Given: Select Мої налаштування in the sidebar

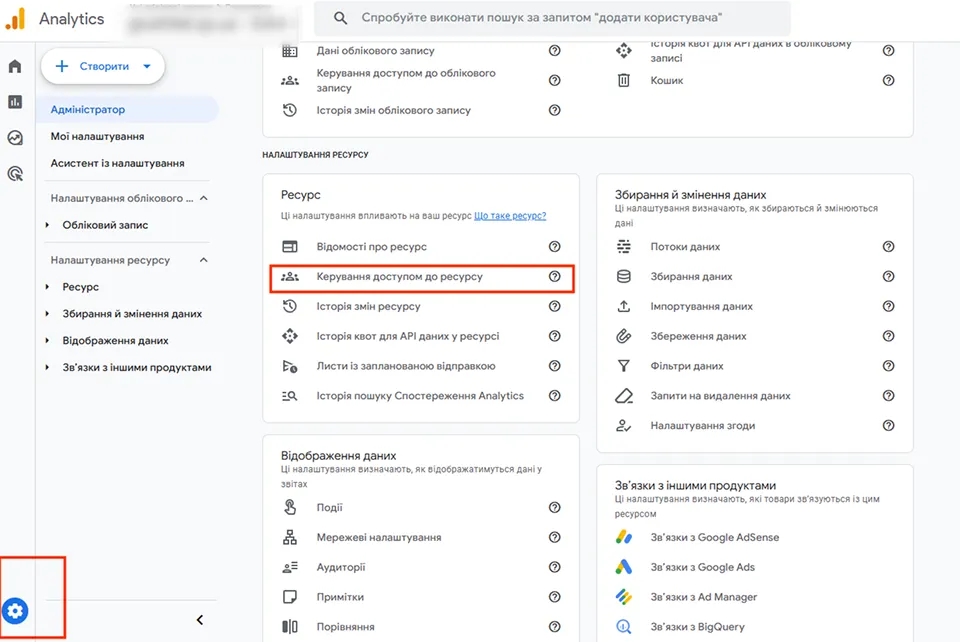Looking at the screenshot, I should 97,136.
